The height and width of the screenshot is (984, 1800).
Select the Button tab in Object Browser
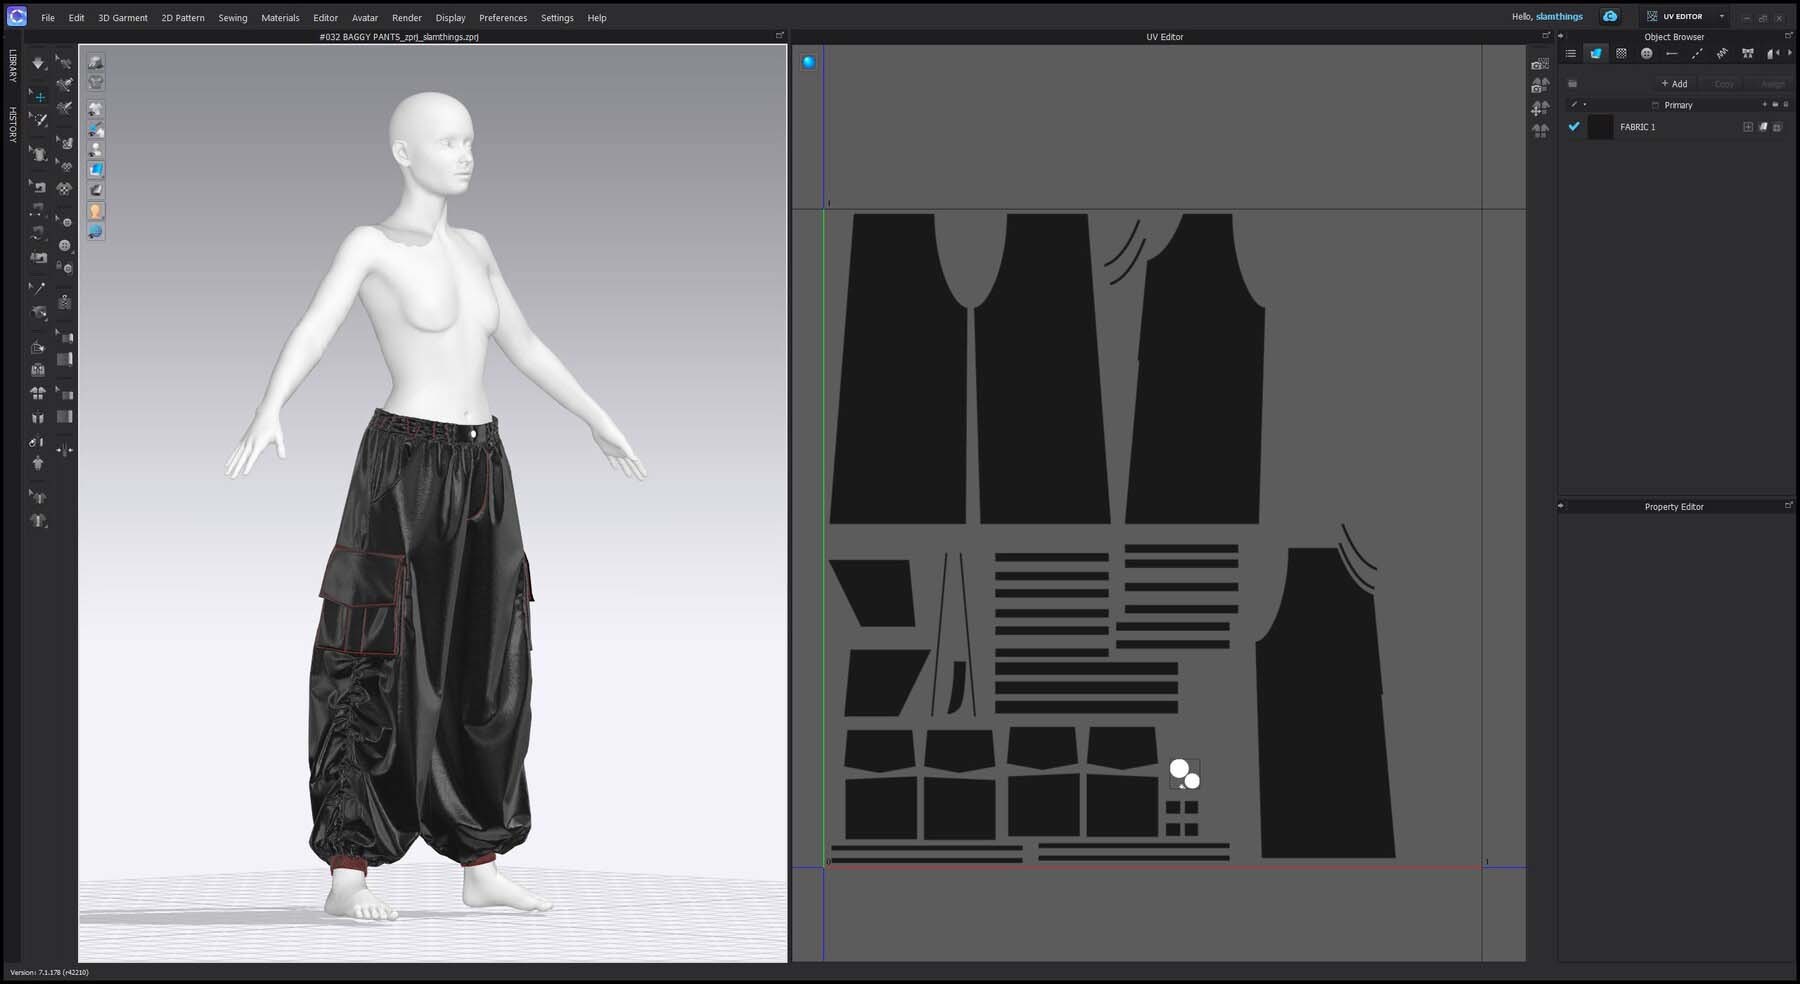(x=1646, y=54)
